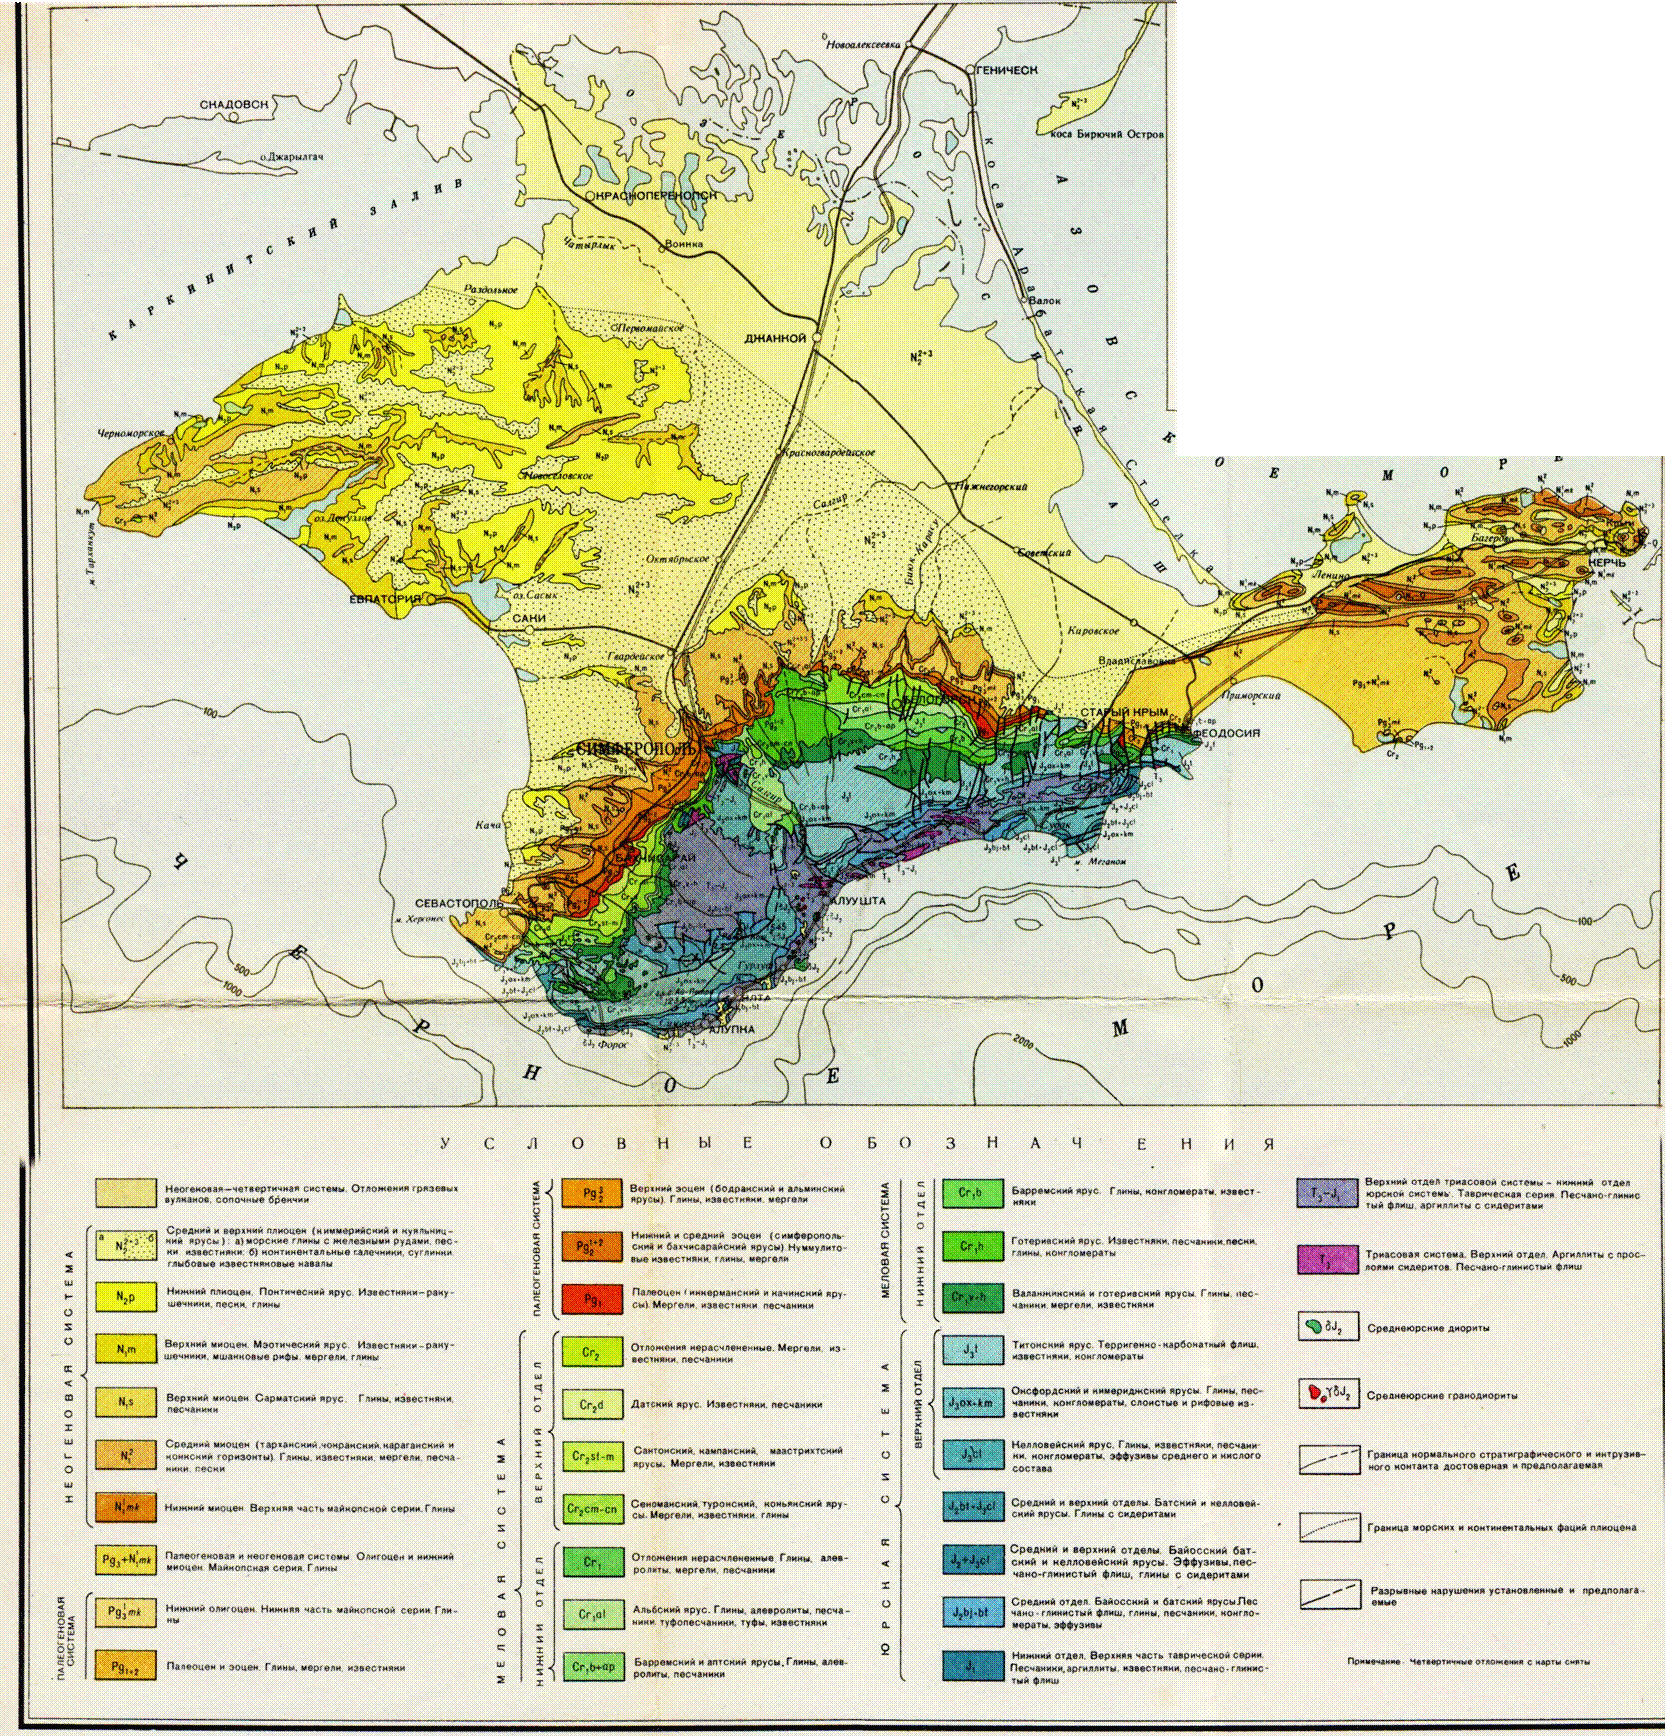
Task: Select the Pg₁₊₂ Paleocene and Eocene legend swatch
Action: tap(125, 1666)
